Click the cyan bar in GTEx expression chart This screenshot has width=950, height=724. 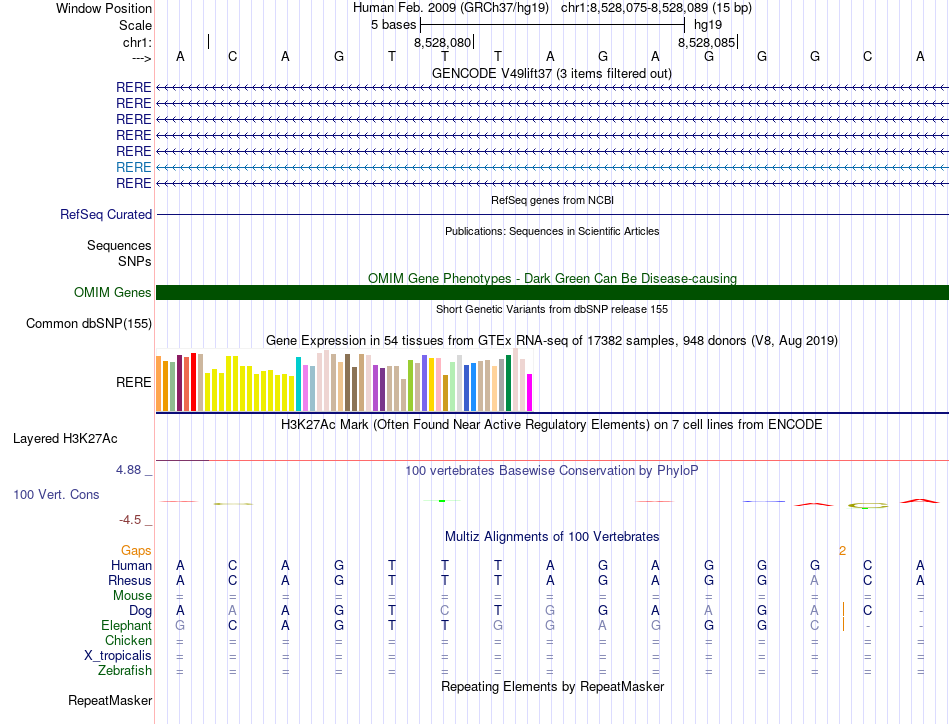[x=299, y=384]
